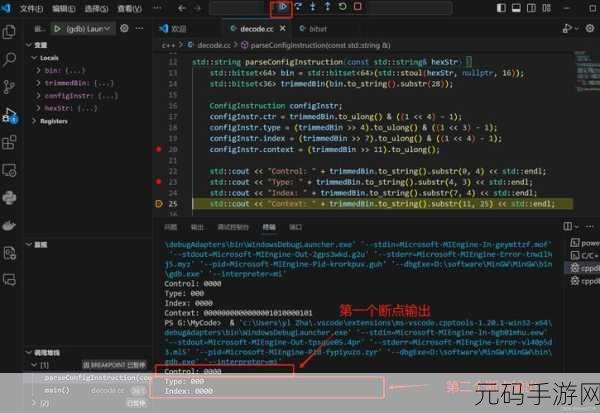Switch to the 端口 panel tab
This screenshot has width=600, height=413.
pyautogui.click(x=295, y=227)
